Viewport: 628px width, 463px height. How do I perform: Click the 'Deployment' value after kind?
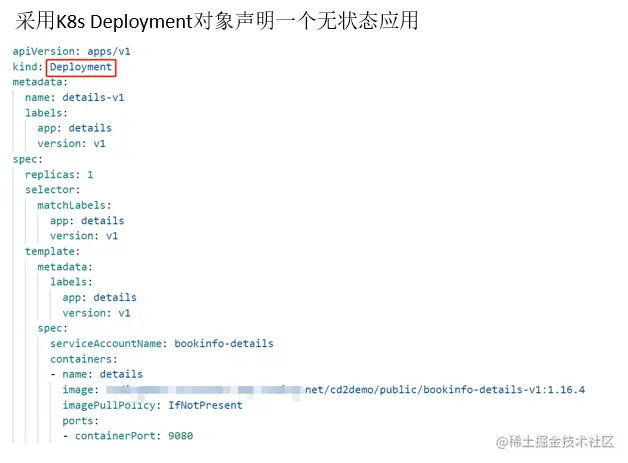(81, 67)
